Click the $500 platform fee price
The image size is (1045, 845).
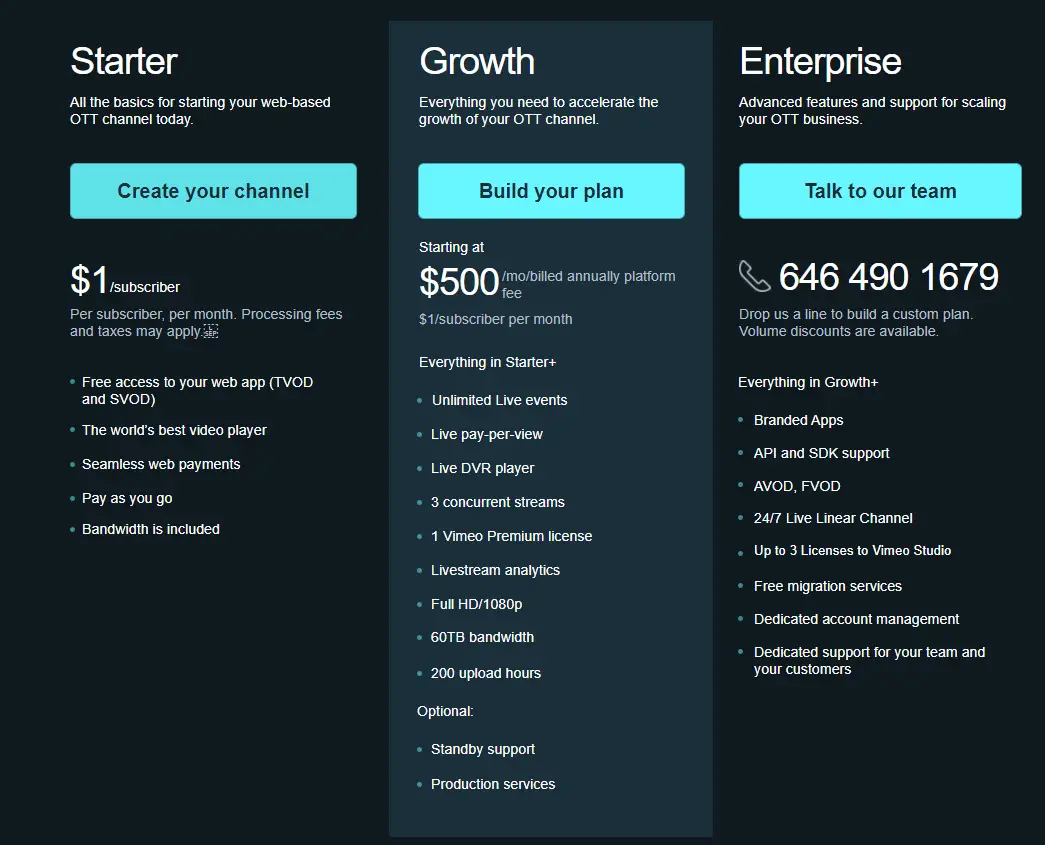pos(459,283)
